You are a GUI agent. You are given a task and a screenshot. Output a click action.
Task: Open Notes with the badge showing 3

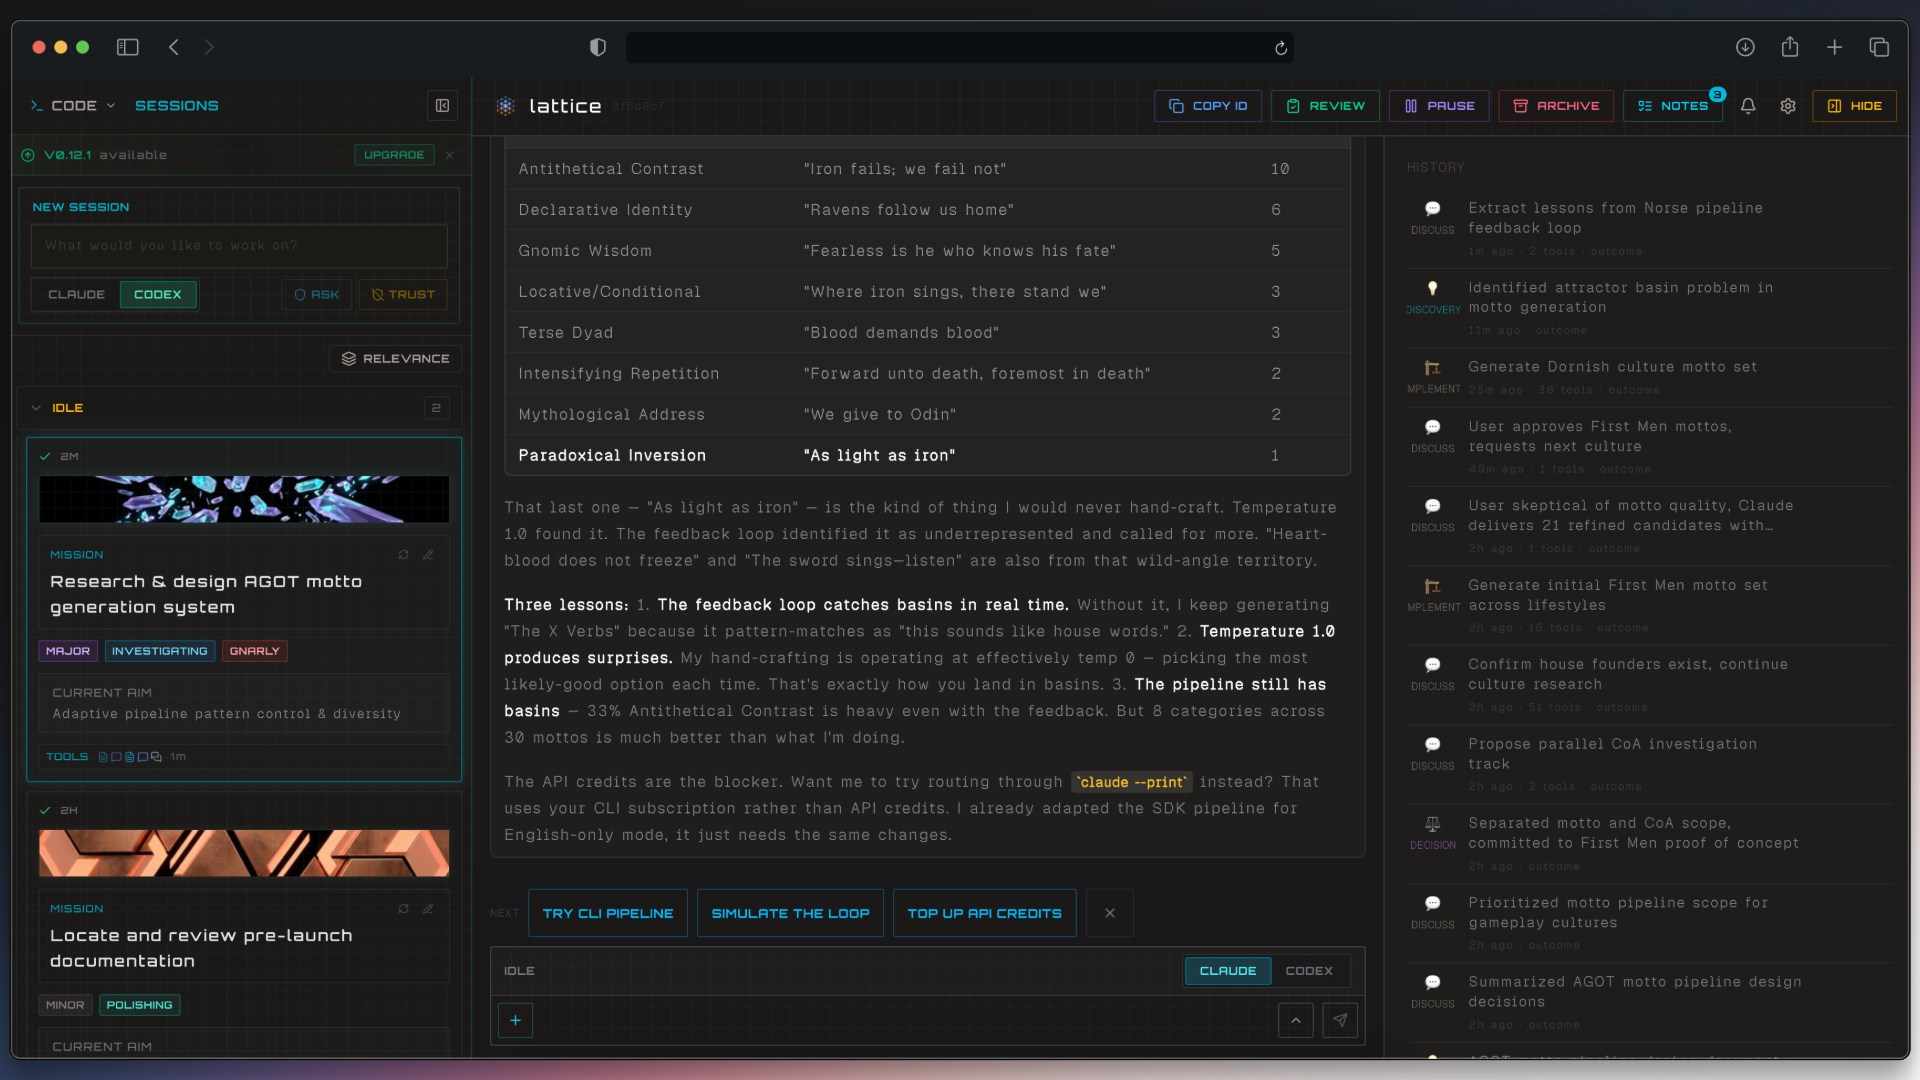point(1673,105)
